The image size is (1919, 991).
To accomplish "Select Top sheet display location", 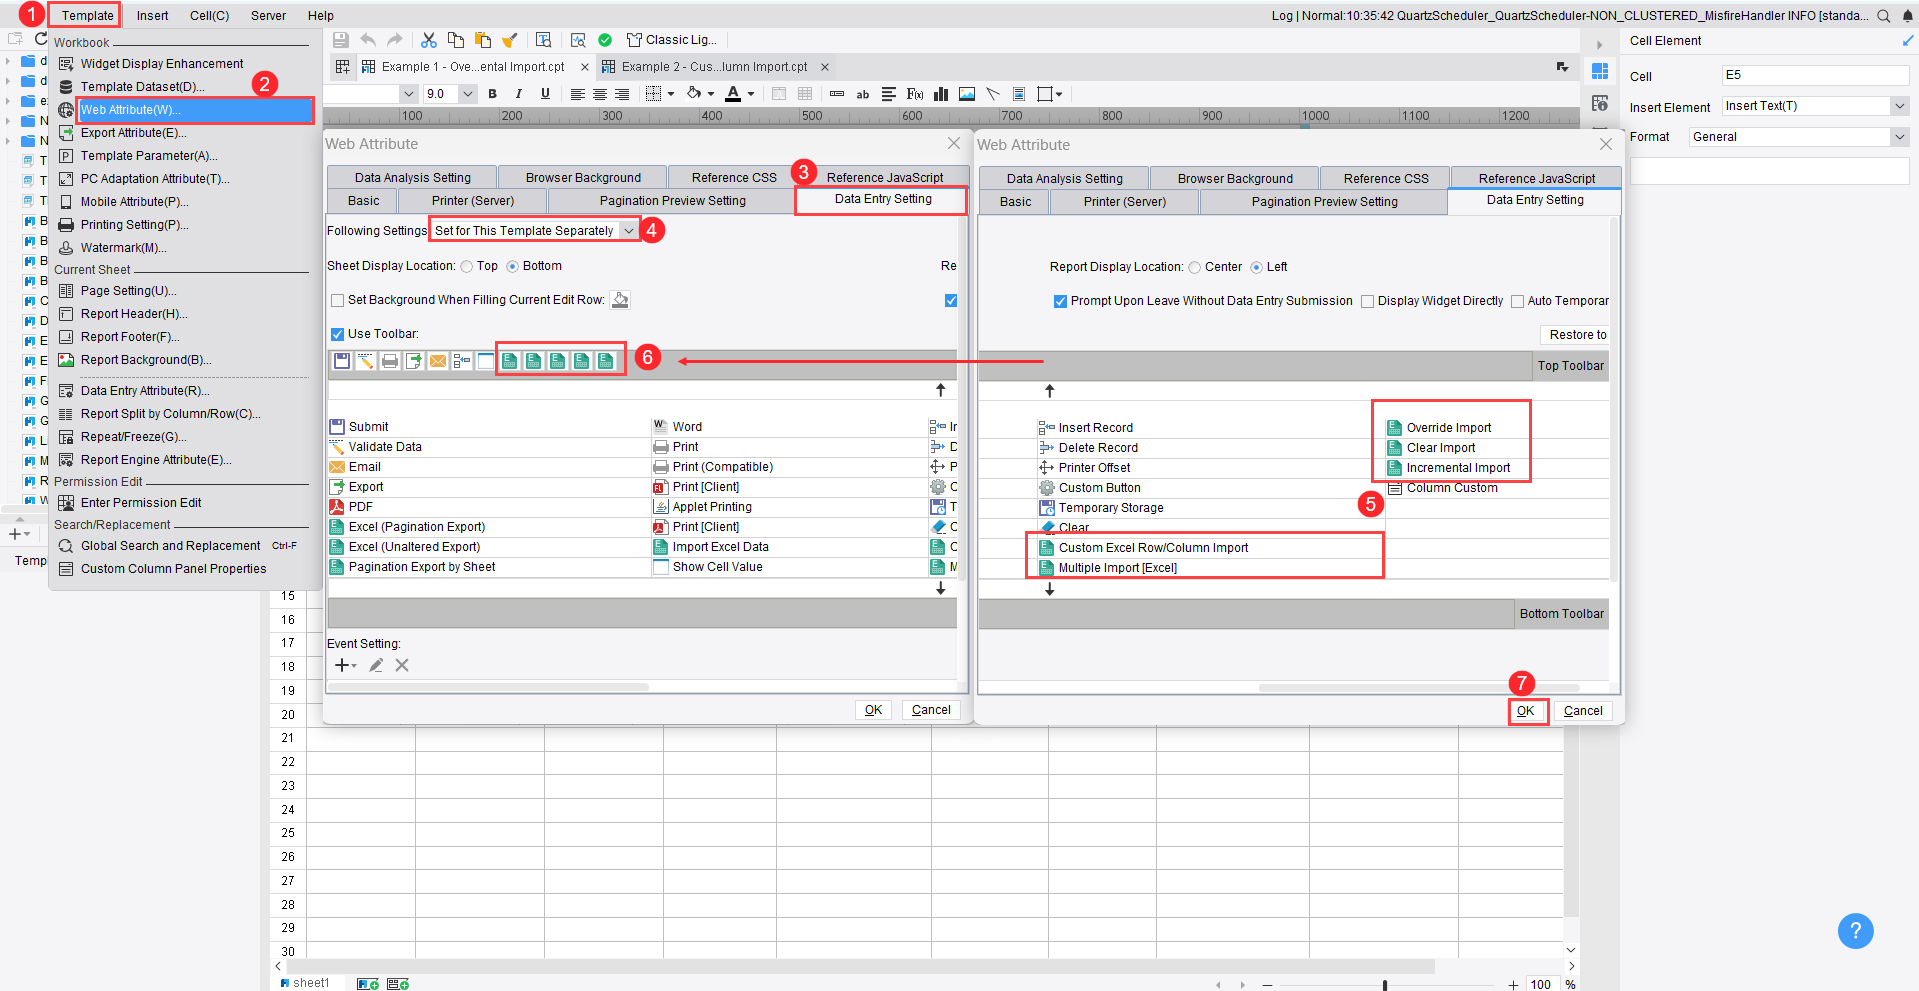I will click(467, 267).
